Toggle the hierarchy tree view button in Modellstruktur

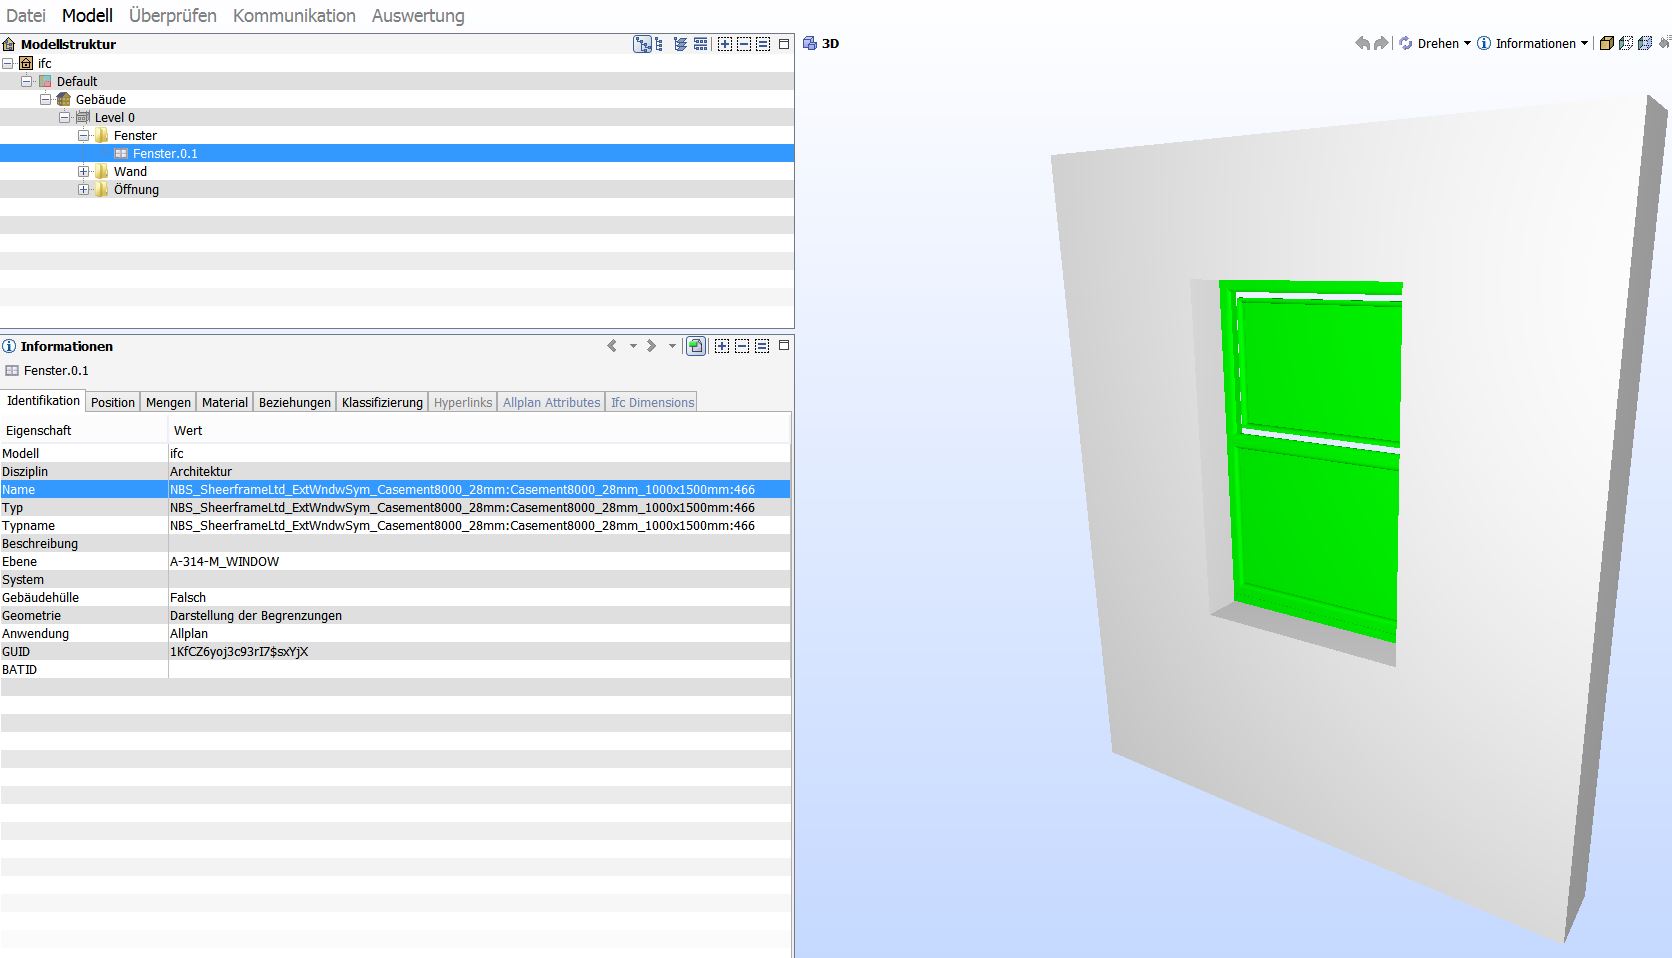(642, 44)
